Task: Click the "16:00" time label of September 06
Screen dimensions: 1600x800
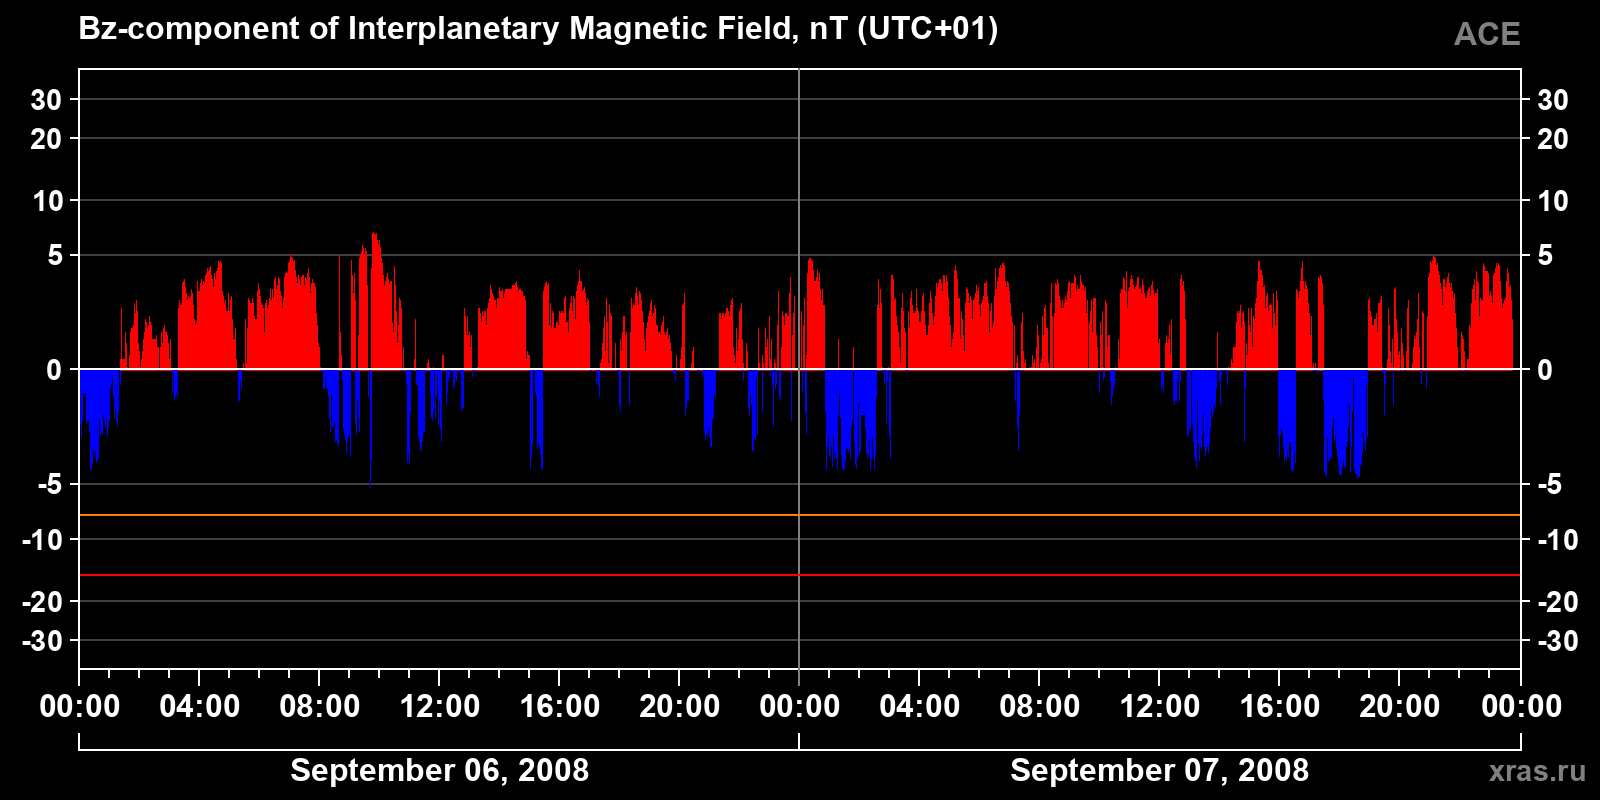Action: pyautogui.click(x=560, y=706)
